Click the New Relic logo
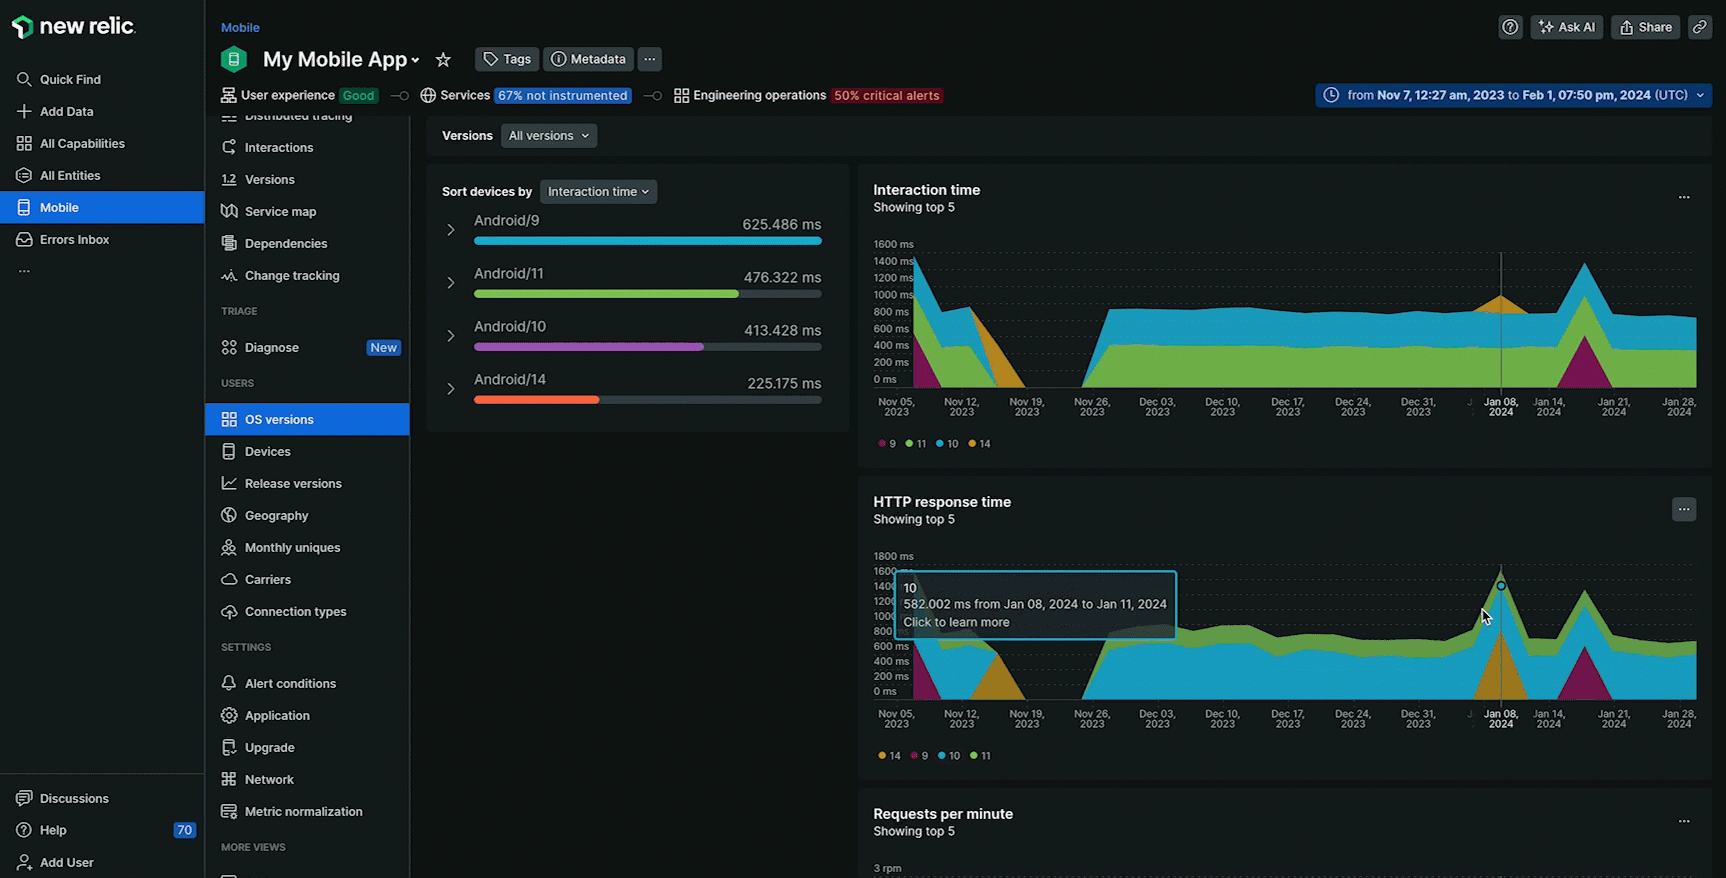Image resolution: width=1726 pixels, height=878 pixels. point(73,27)
